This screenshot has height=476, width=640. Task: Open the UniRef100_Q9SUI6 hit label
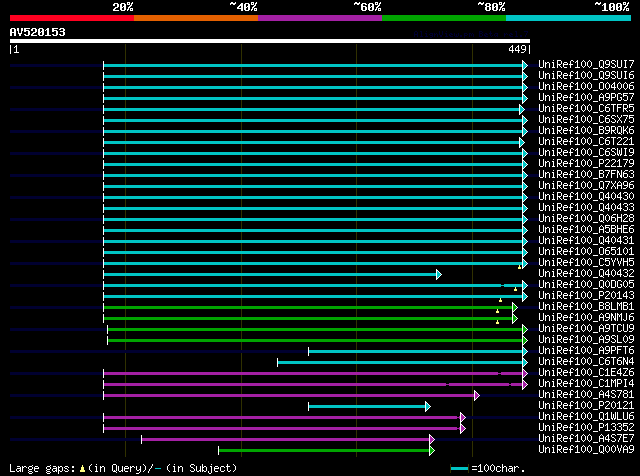click(x=586, y=76)
